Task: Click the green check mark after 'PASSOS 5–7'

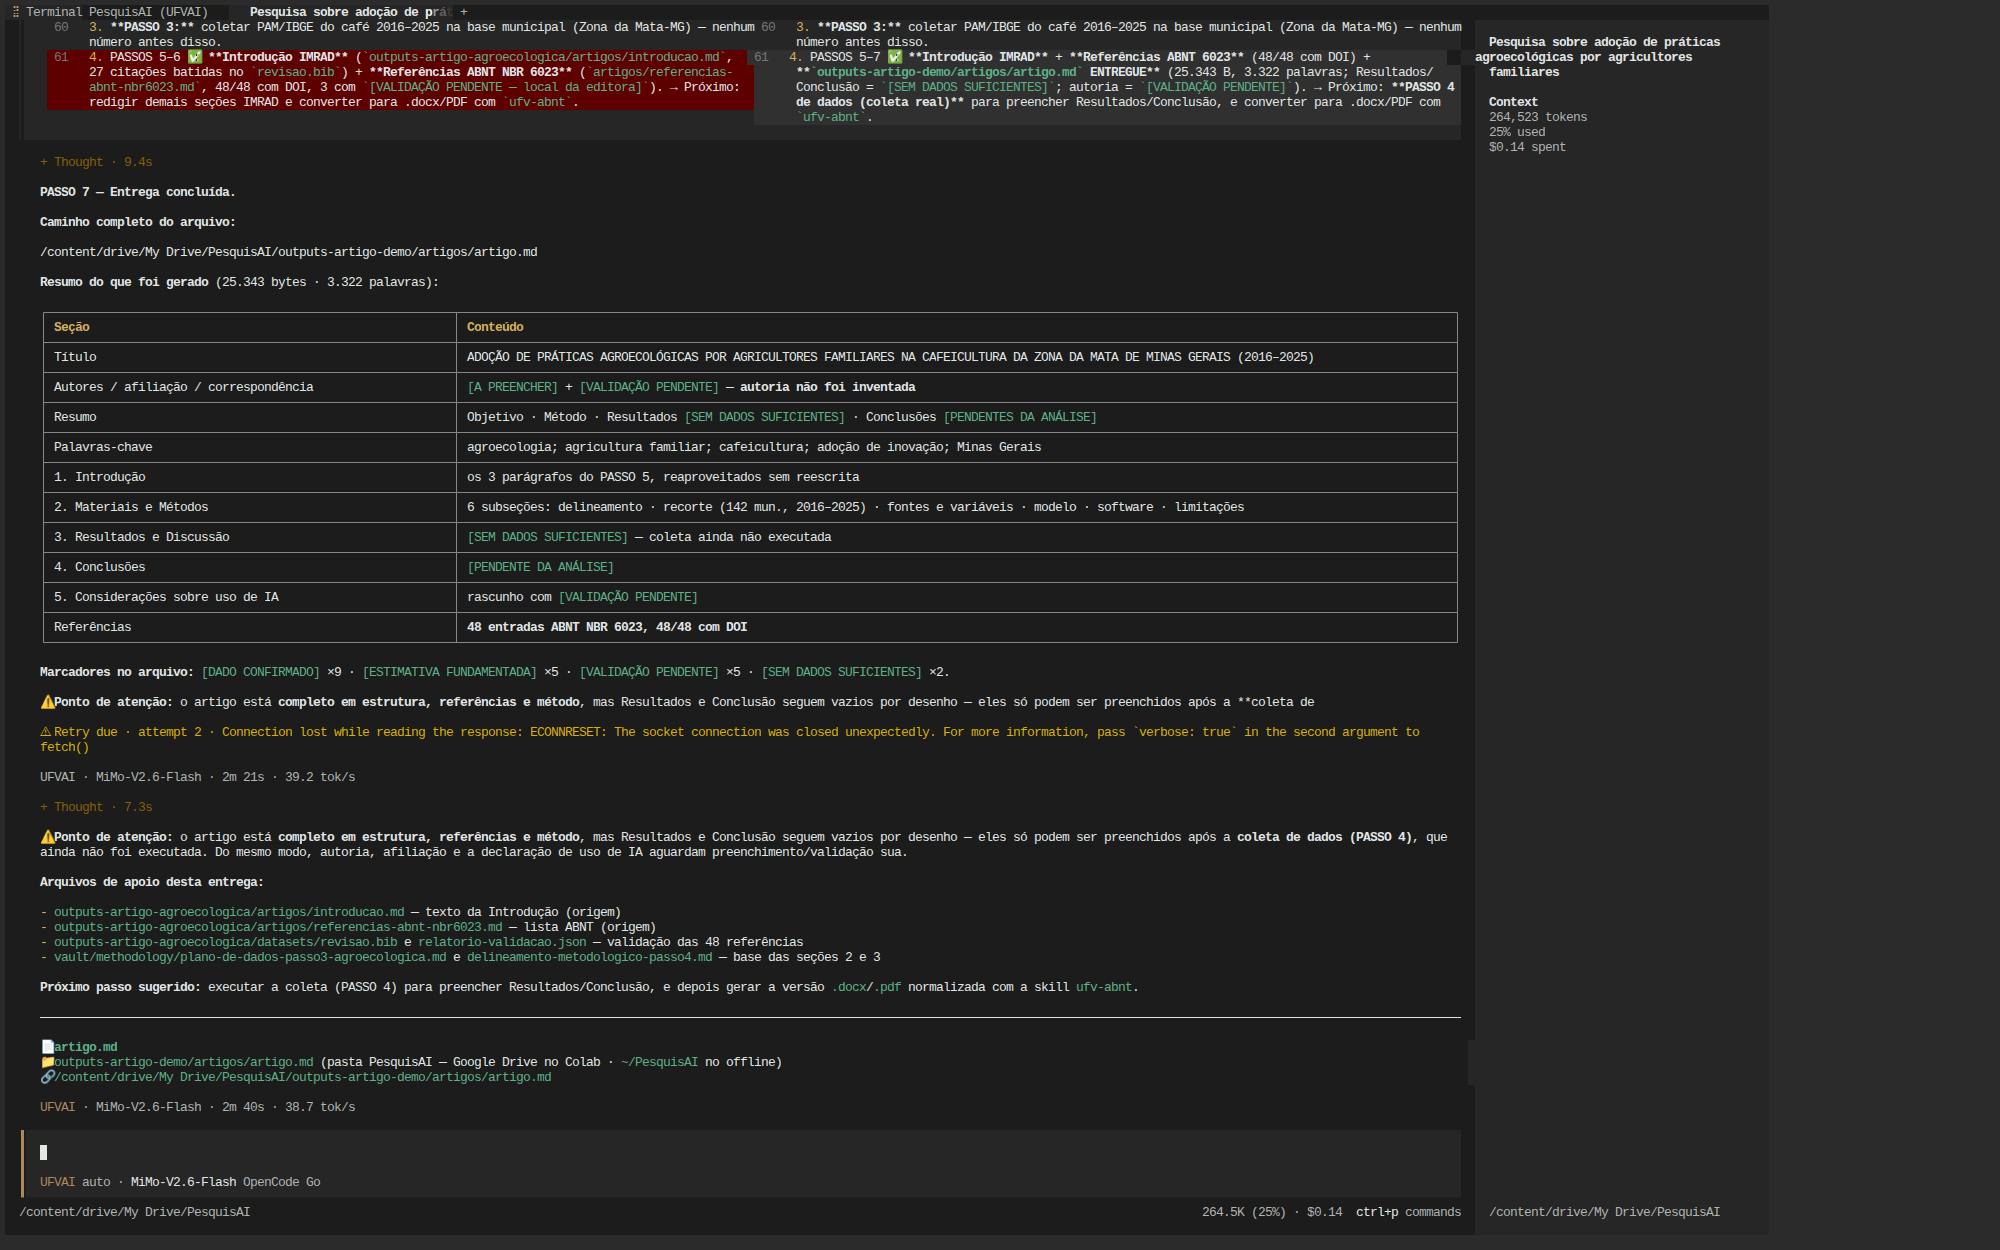Action: click(x=895, y=57)
